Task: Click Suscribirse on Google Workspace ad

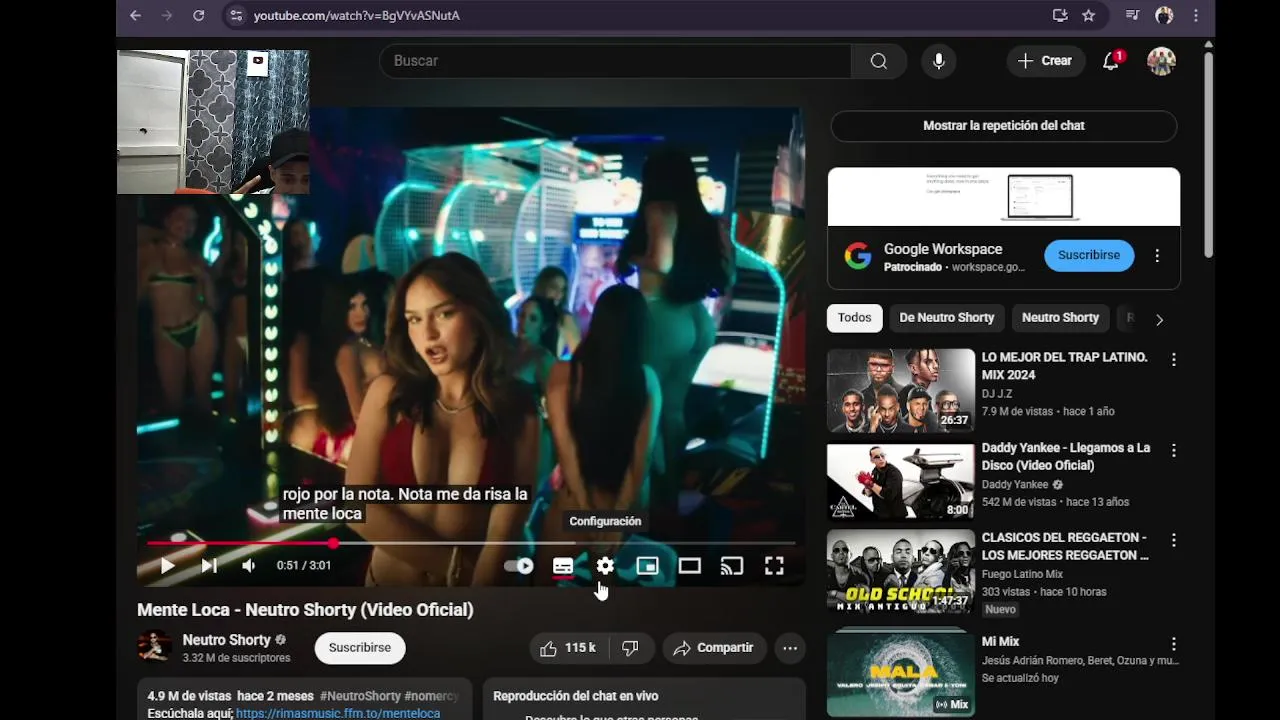Action: [x=1089, y=255]
